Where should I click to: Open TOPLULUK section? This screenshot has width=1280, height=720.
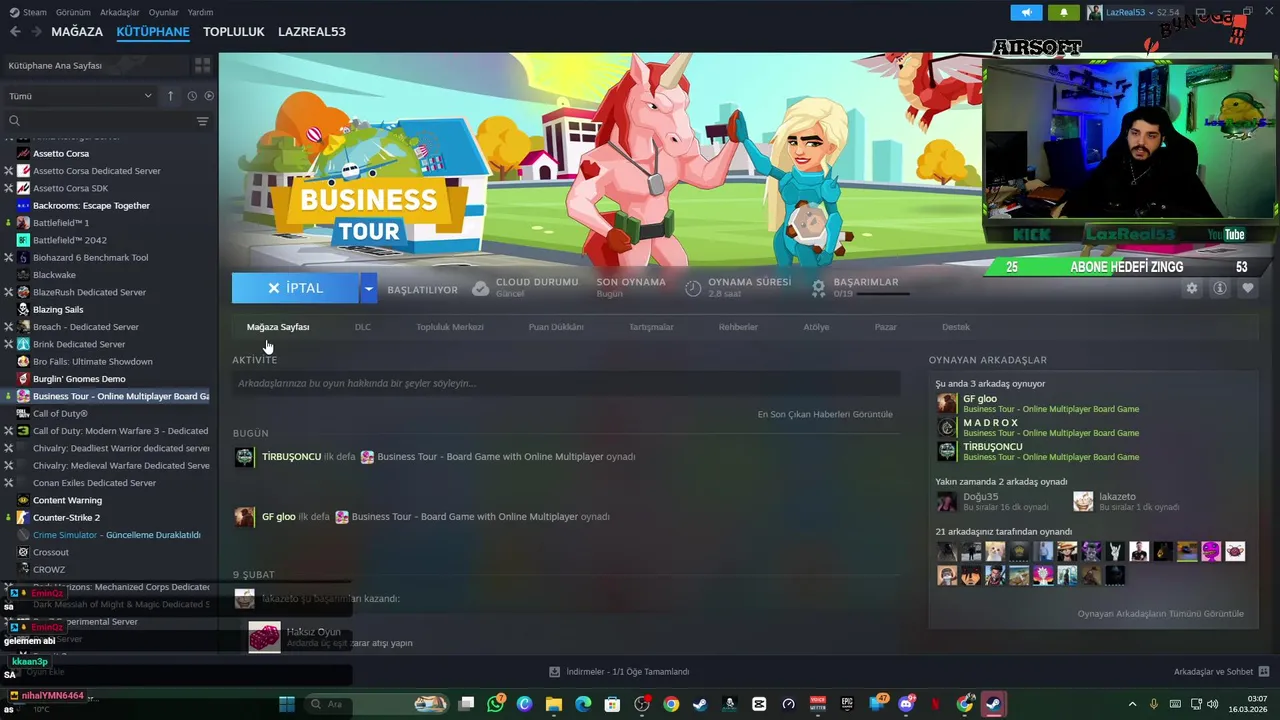pos(234,31)
